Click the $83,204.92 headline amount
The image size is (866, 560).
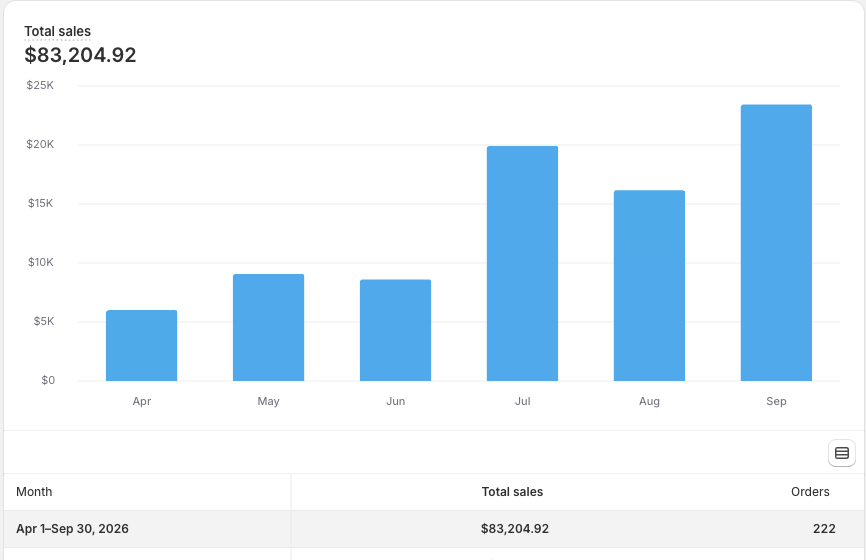(x=80, y=55)
